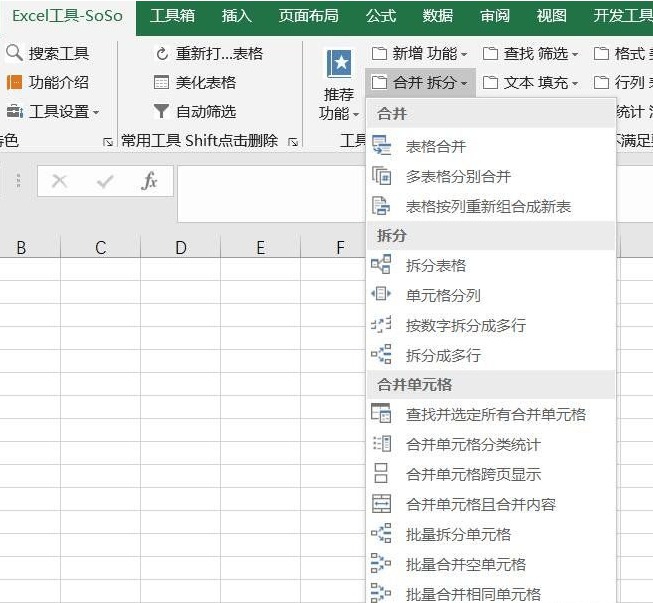Click the 推荐功能 star book icon
Screen dimensions: 653x603
coord(339,64)
